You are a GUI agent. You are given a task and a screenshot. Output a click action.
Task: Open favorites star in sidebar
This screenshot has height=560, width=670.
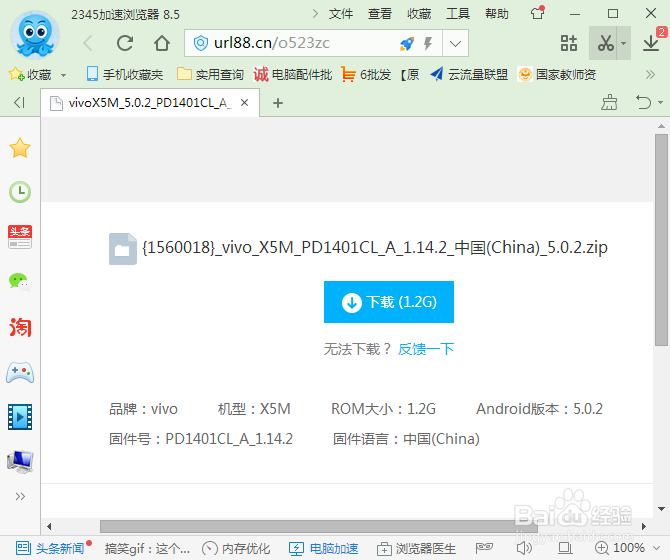(x=20, y=148)
